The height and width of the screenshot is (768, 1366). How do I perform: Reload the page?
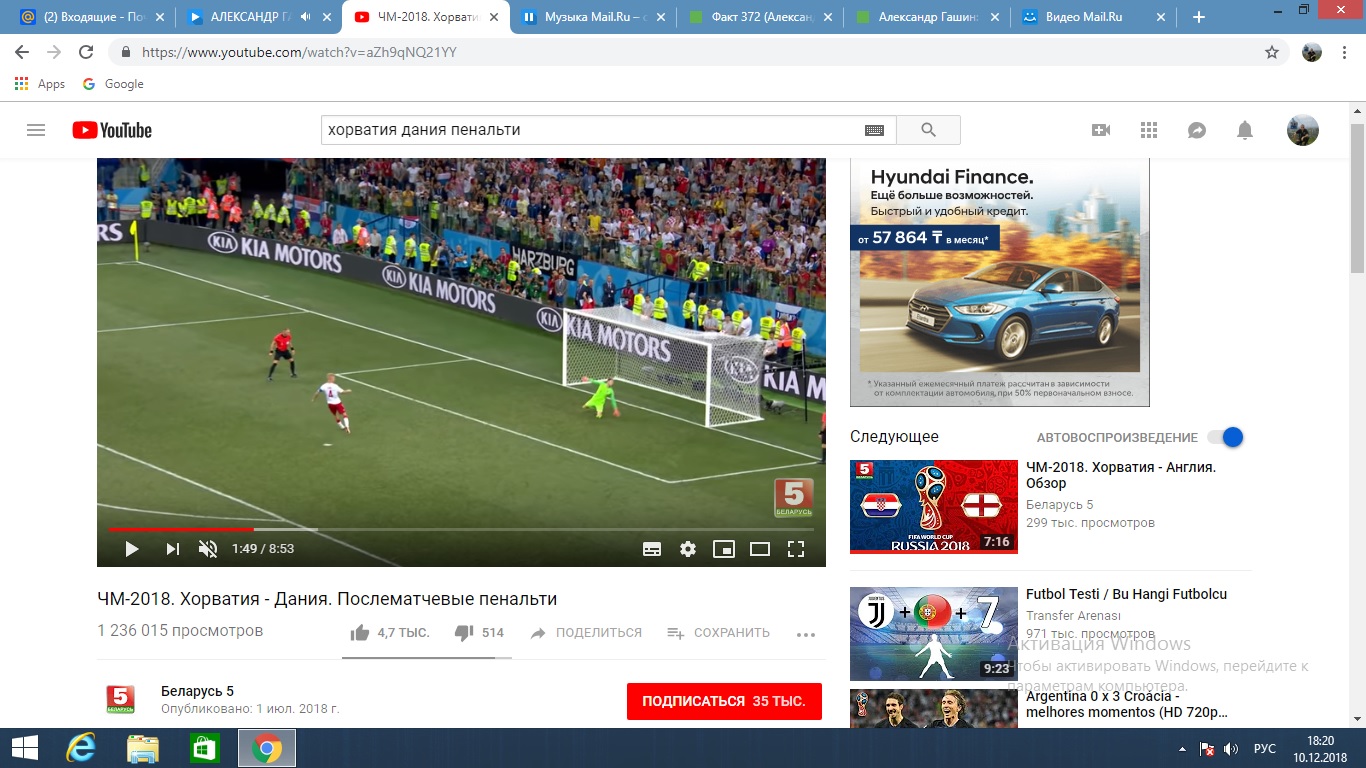pyautogui.click(x=86, y=52)
